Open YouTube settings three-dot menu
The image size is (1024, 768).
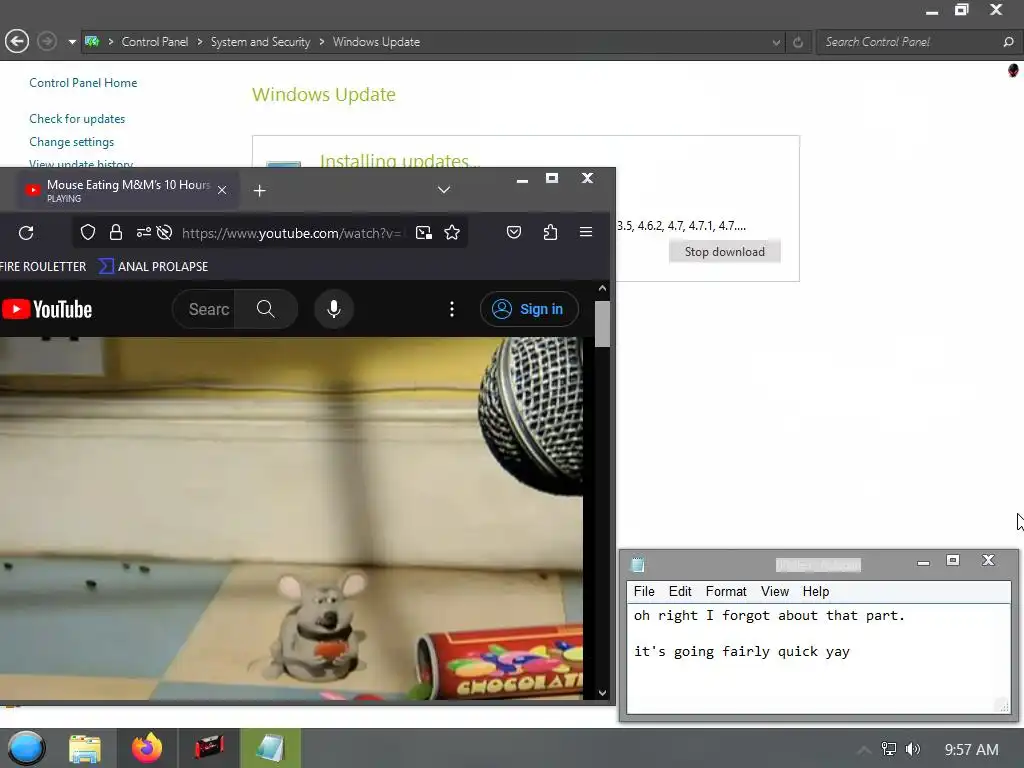point(452,309)
